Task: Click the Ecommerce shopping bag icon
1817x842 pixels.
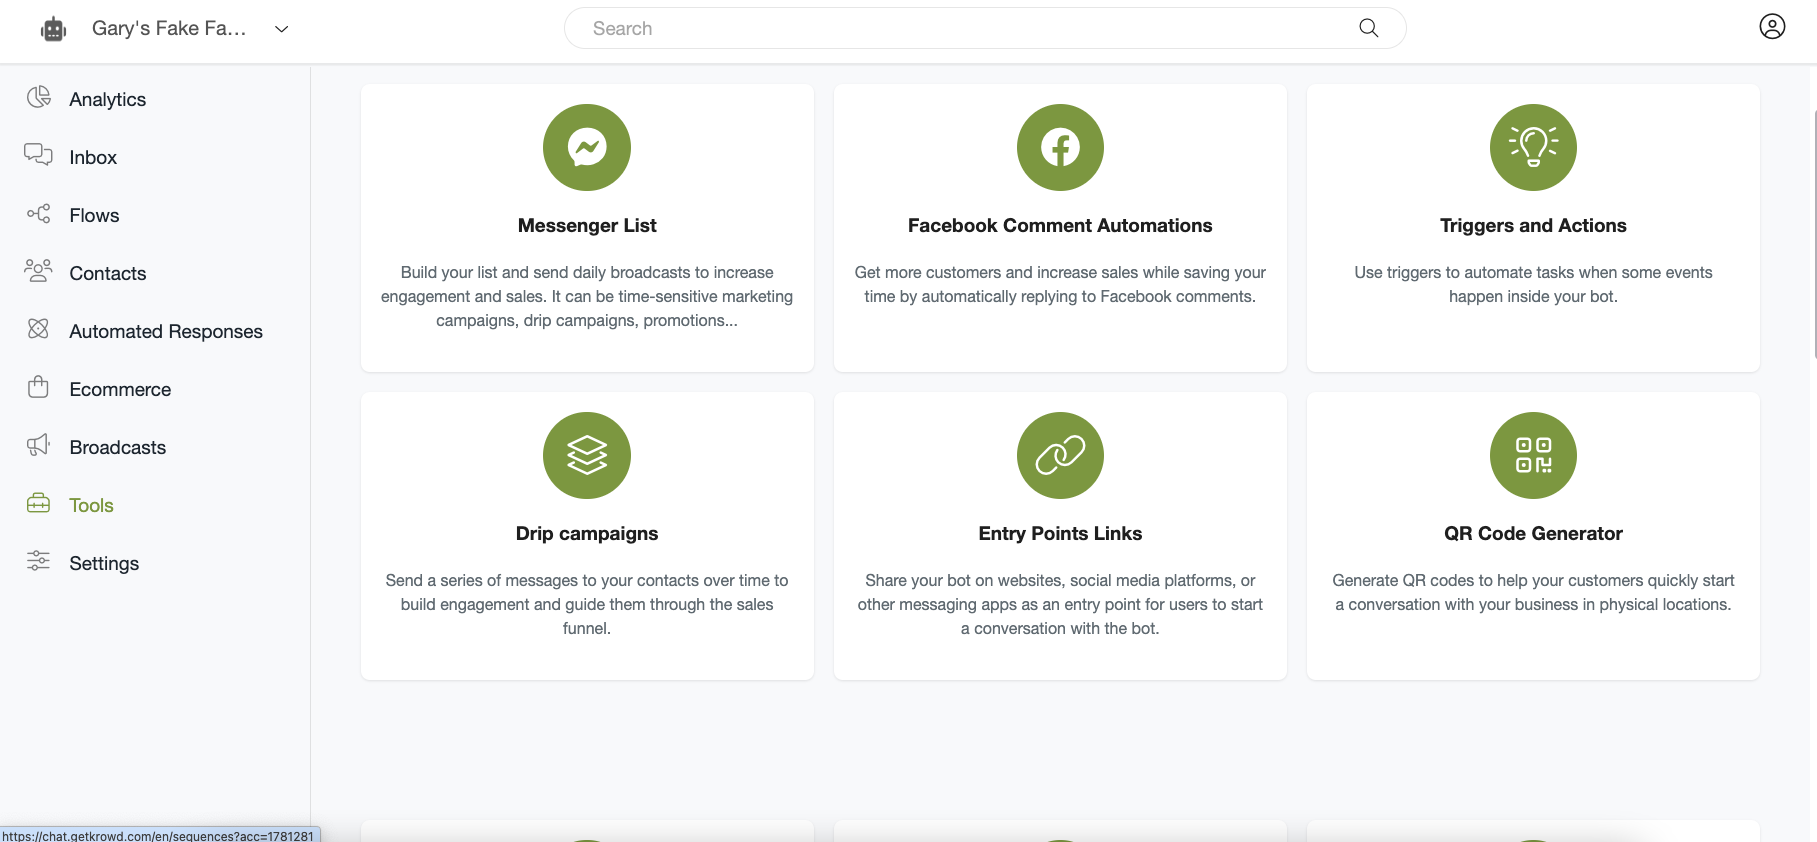Action: click(x=39, y=387)
